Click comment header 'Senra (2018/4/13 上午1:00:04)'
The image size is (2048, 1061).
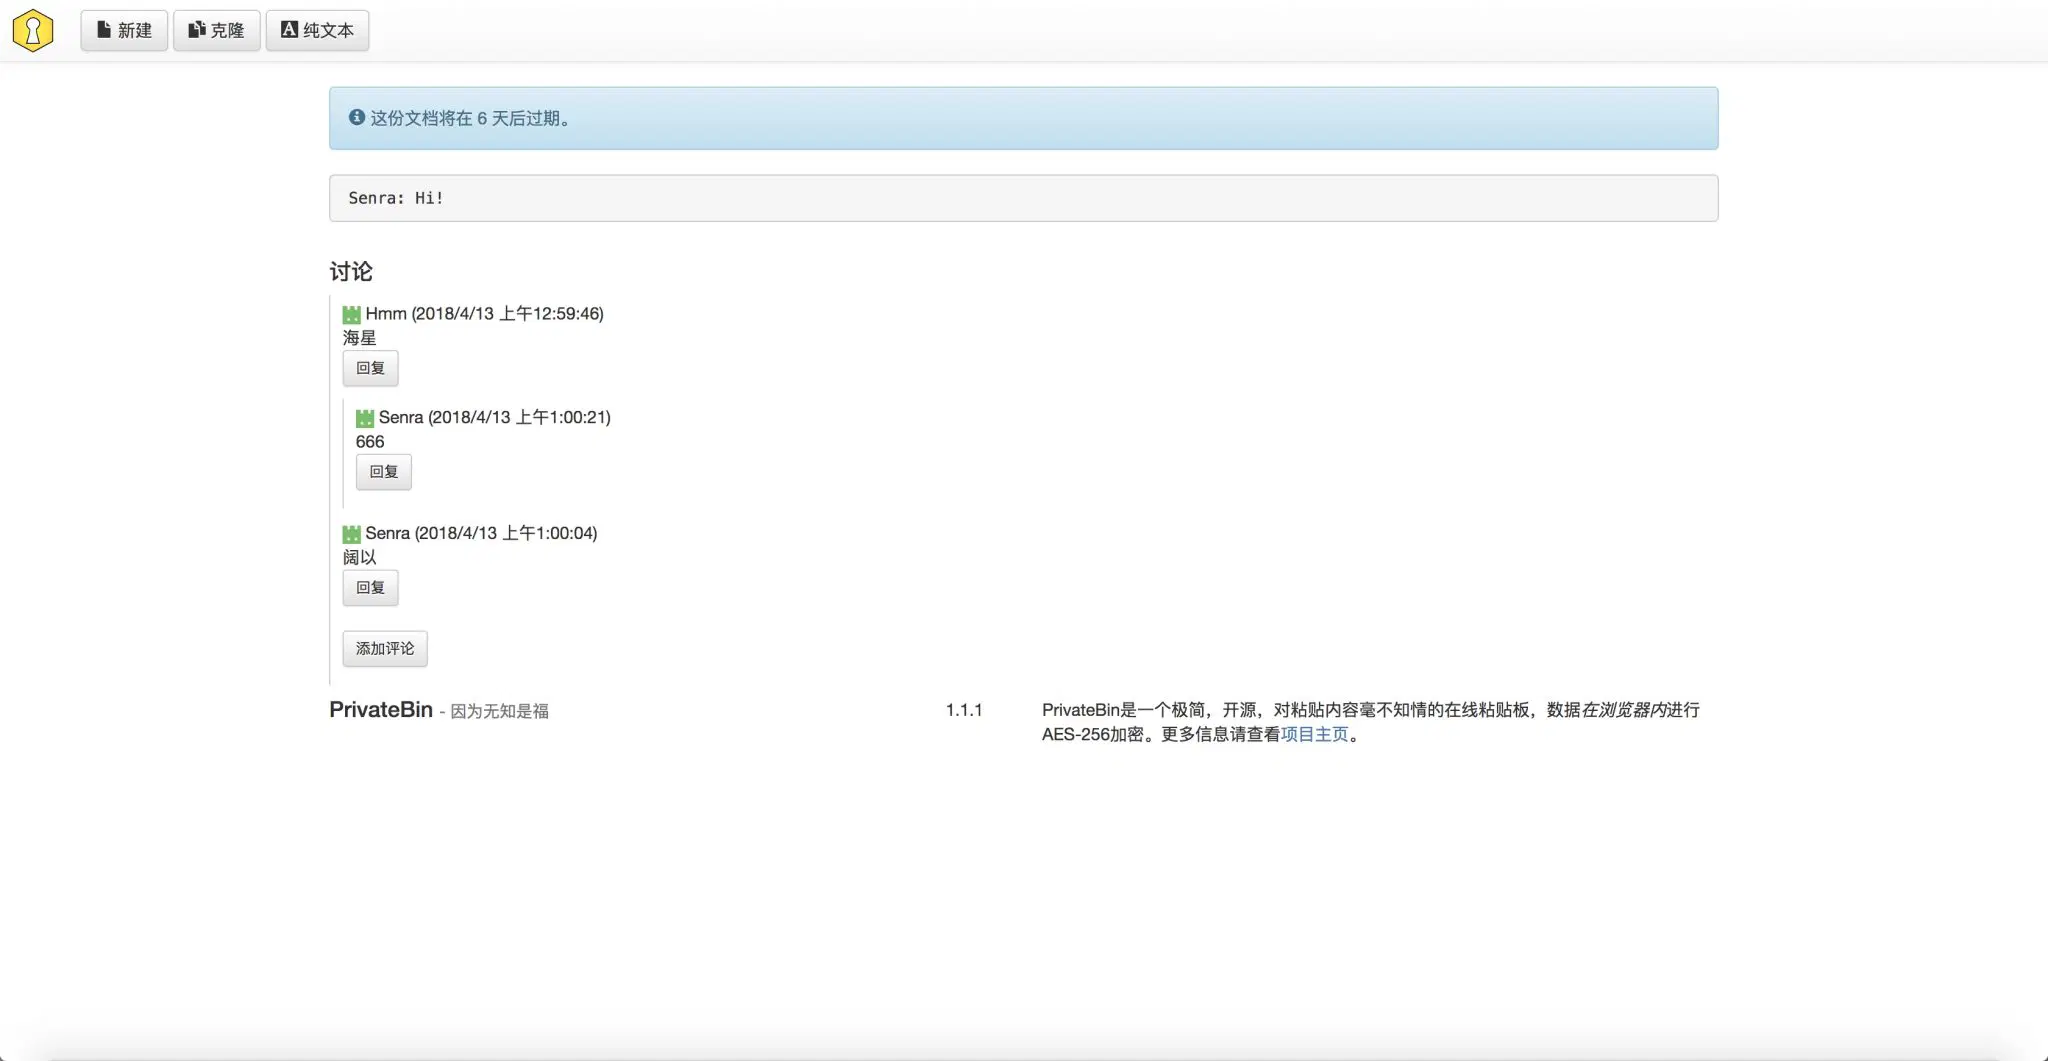[x=481, y=533]
